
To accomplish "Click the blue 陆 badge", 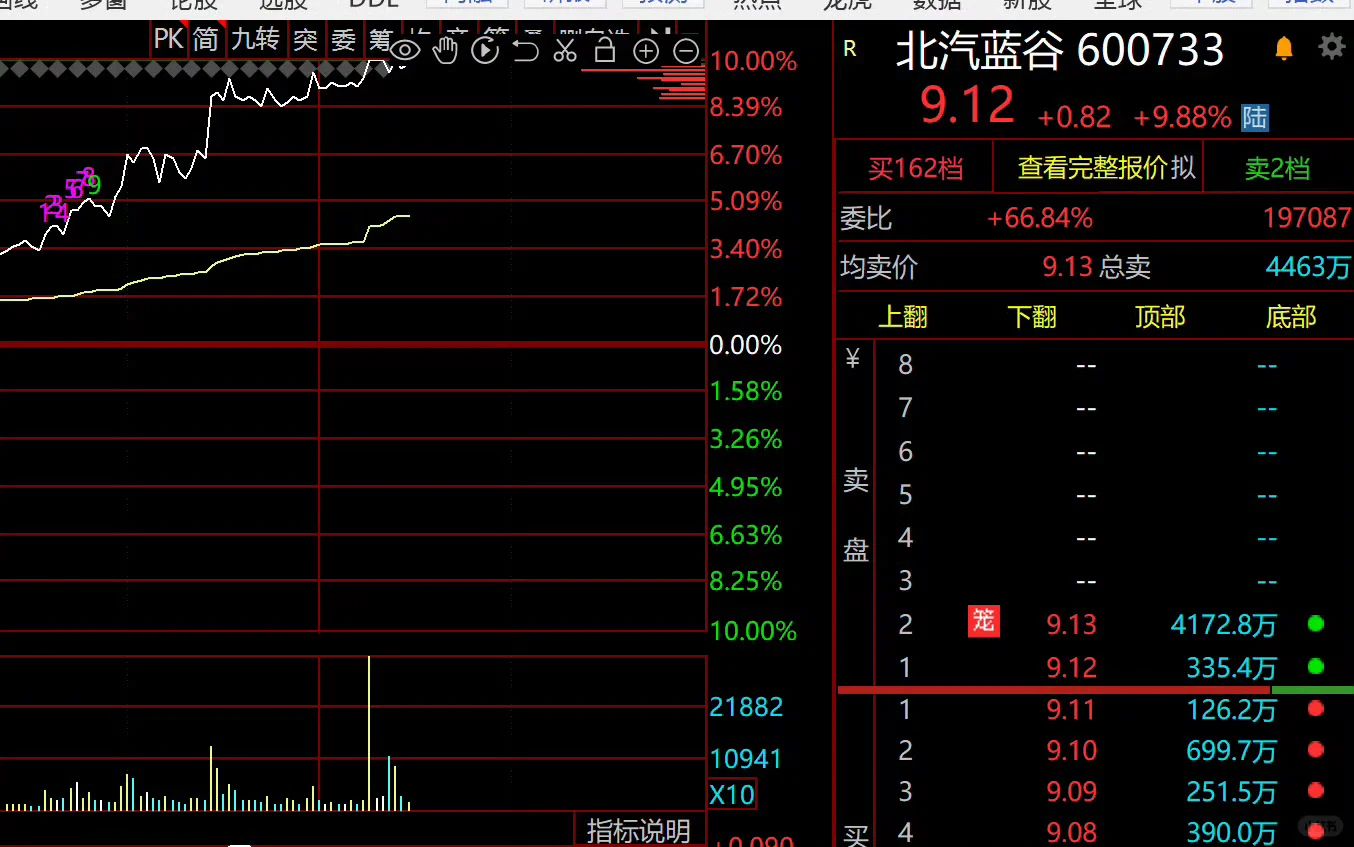I will click(x=1254, y=118).
